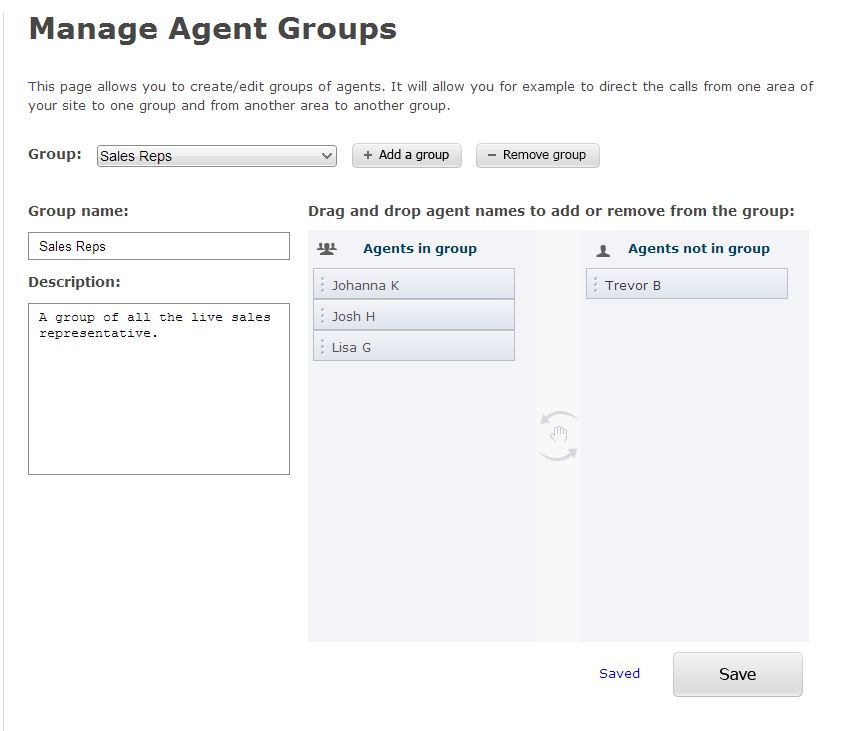The width and height of the screenshot is (846, 731).
Task: Open the Sales Reps group dropdown
Action: tap(217, 156)
